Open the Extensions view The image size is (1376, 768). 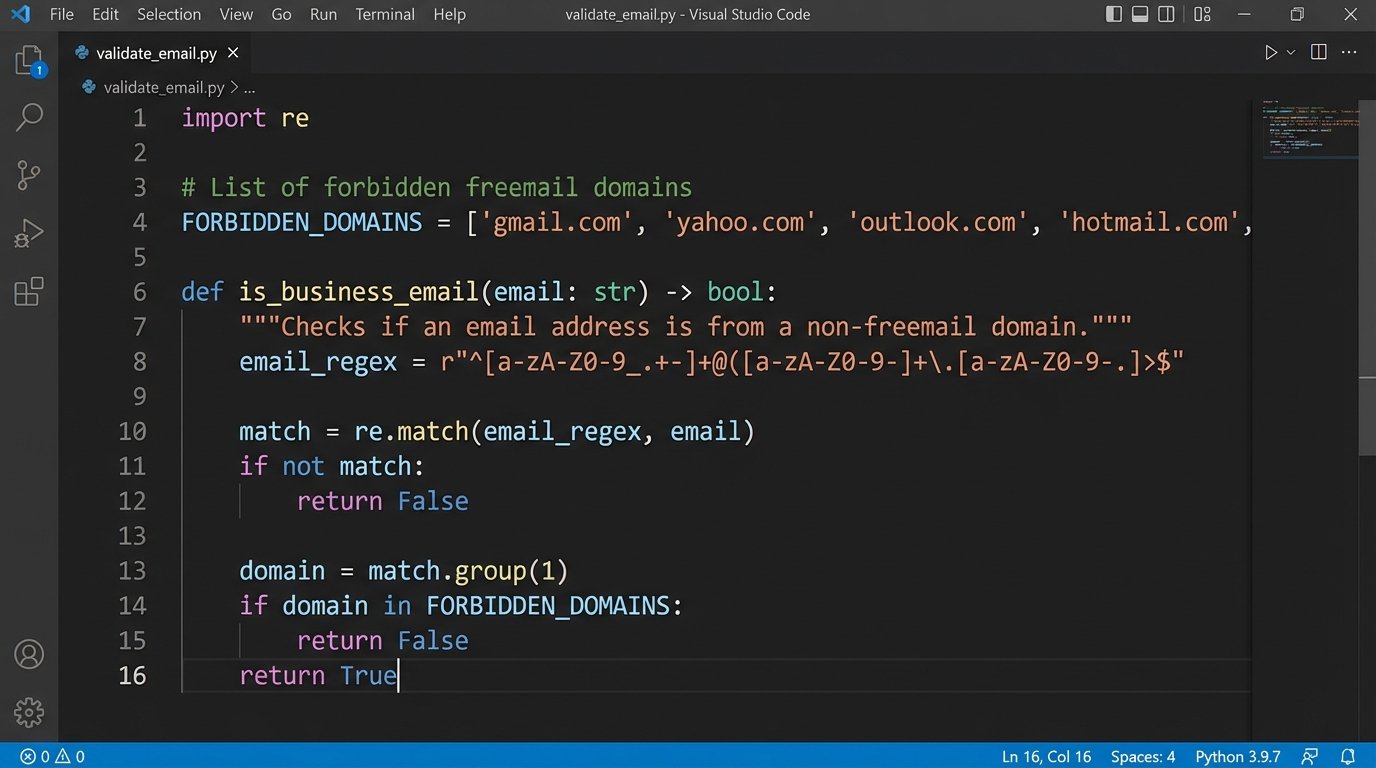[x=29, y=292]
